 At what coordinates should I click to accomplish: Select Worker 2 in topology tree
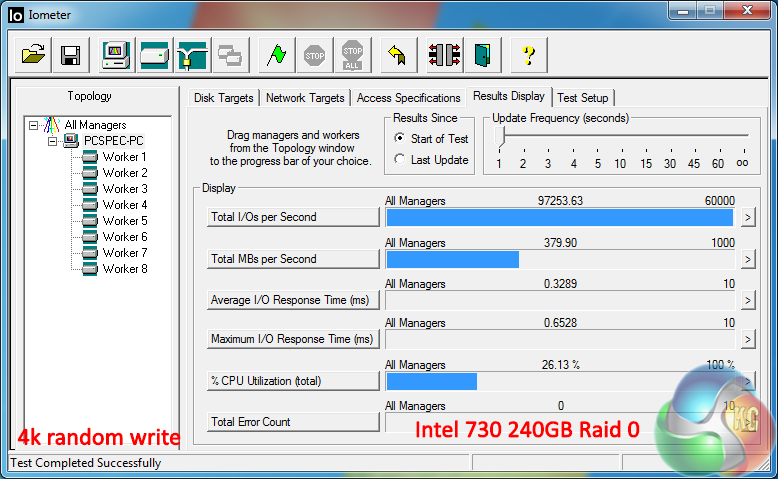(x=125, y=173)
